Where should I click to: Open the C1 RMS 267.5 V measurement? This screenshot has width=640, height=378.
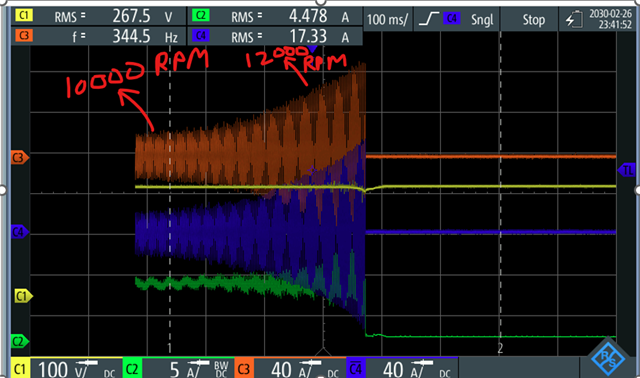coord(99,17)
